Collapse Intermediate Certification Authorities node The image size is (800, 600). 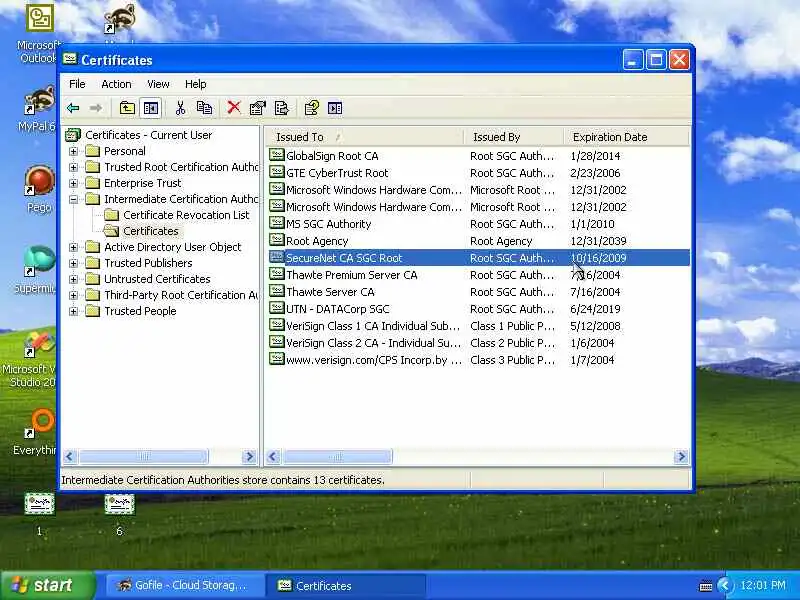click(x=73, y=199)
